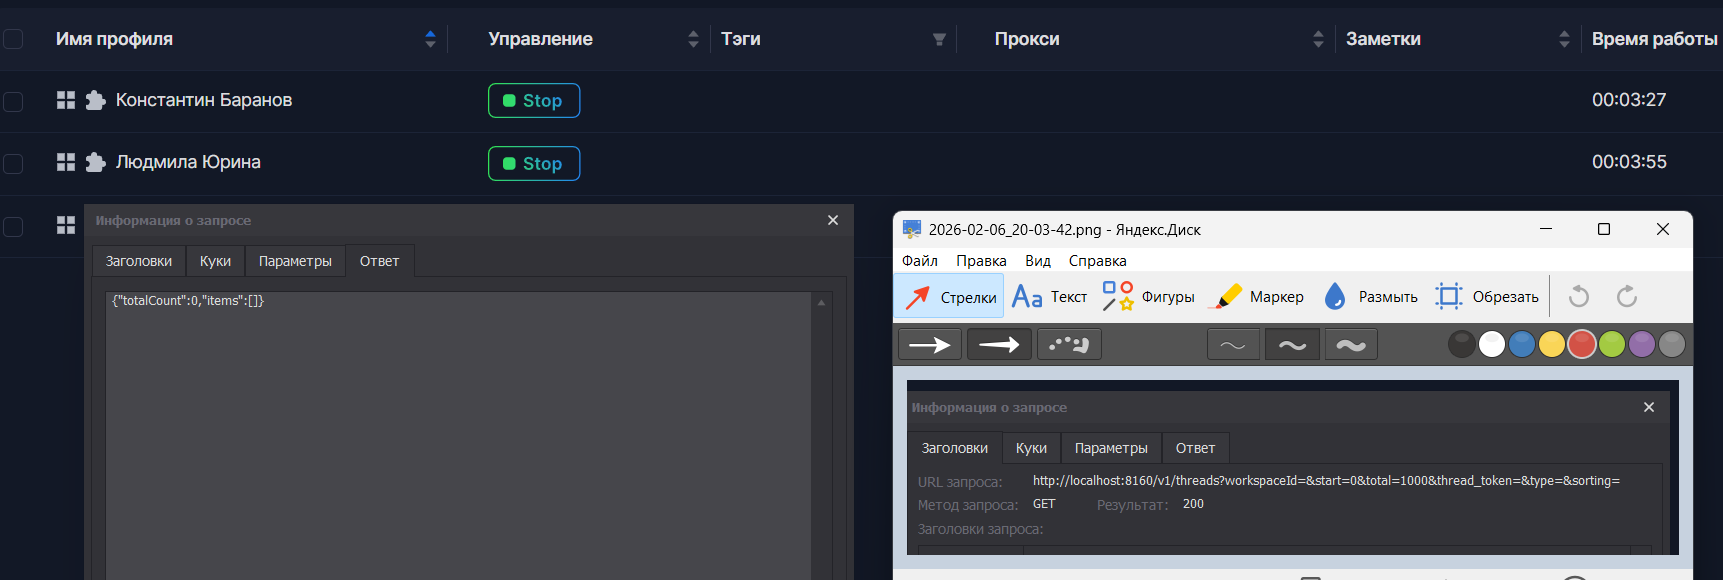Switch to the Куки tab in left dialog
Image resolution: width=1723 pixels, height=580 pixels.
[215, 261]
